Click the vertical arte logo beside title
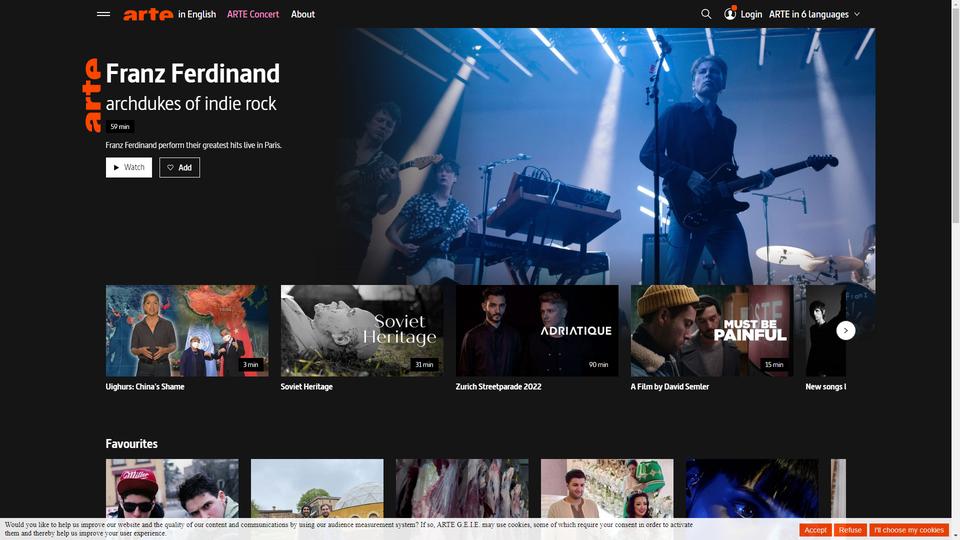960x540 pixels. [x=92, y=96]
